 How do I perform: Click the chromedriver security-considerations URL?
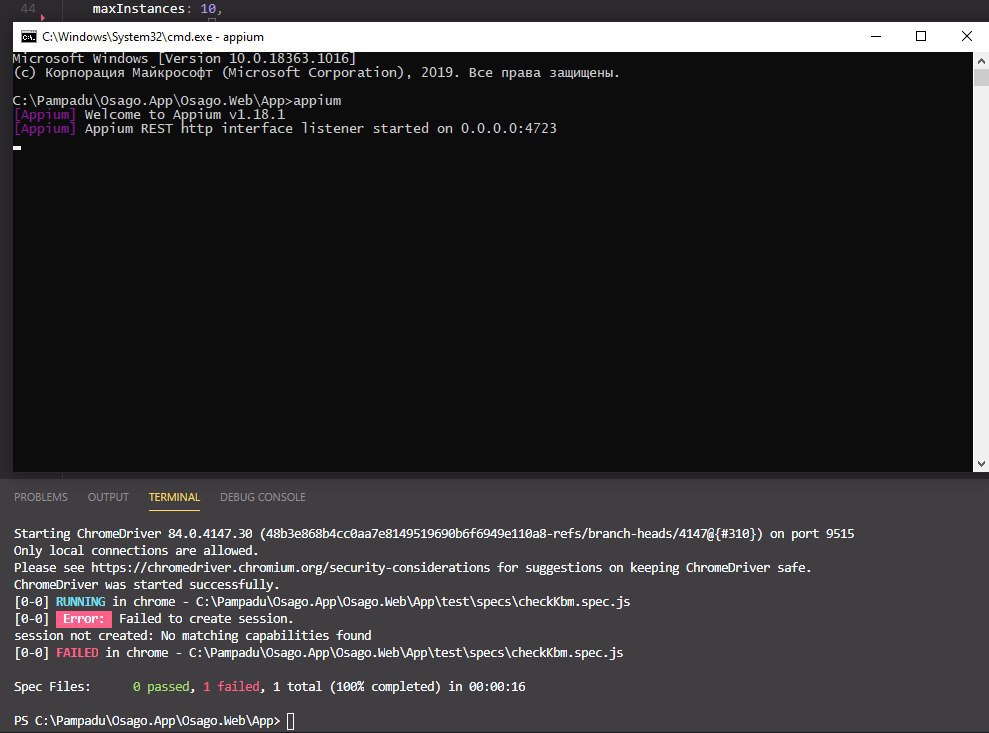pyautogui.click(x=290, y=568)
